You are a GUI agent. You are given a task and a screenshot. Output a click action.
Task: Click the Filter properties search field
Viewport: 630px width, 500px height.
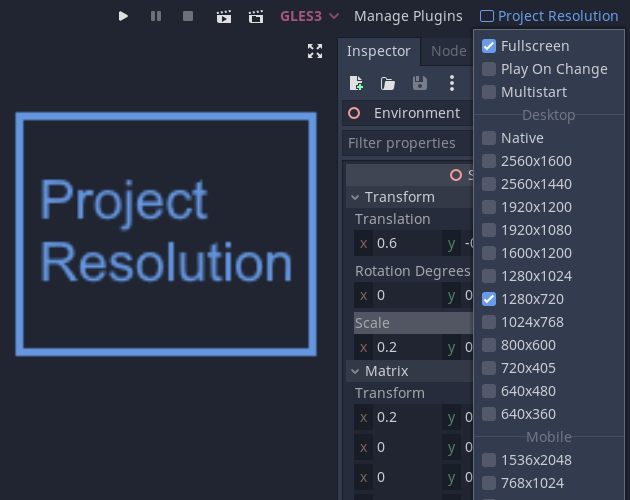pos(408,143)
